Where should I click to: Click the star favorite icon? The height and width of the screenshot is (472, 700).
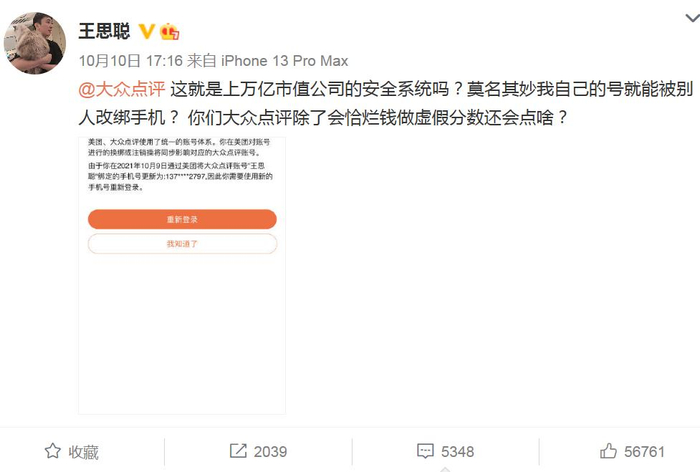tap(53, 451)
